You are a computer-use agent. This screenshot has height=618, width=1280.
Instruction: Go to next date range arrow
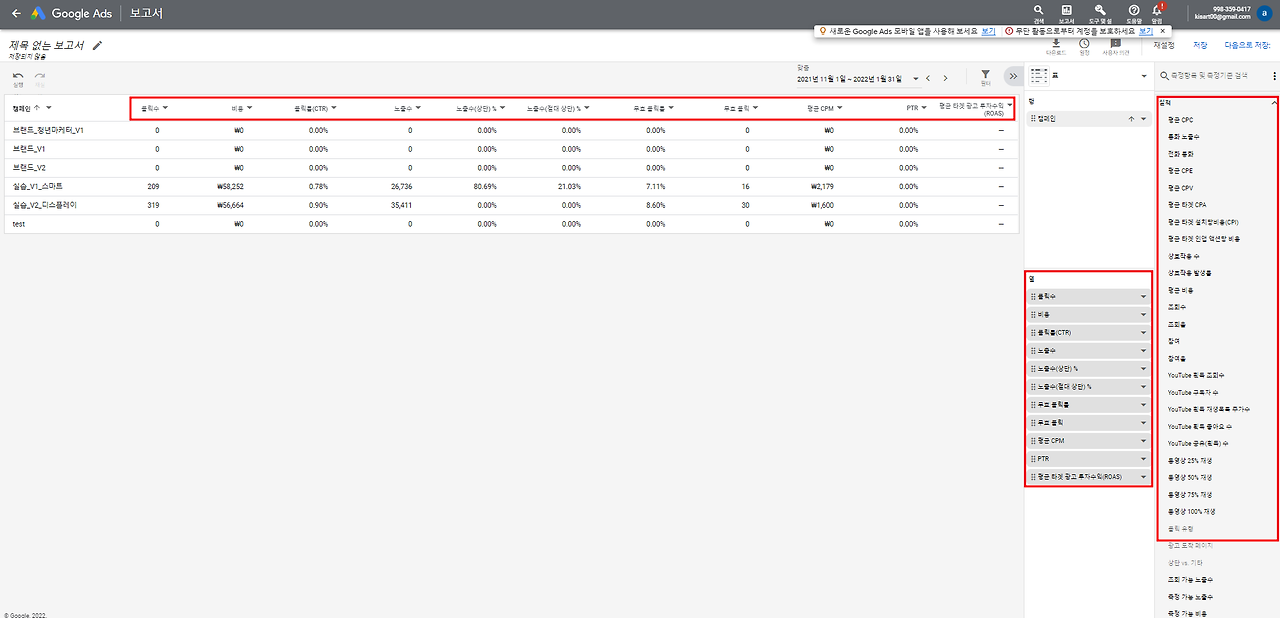[946, 78]
